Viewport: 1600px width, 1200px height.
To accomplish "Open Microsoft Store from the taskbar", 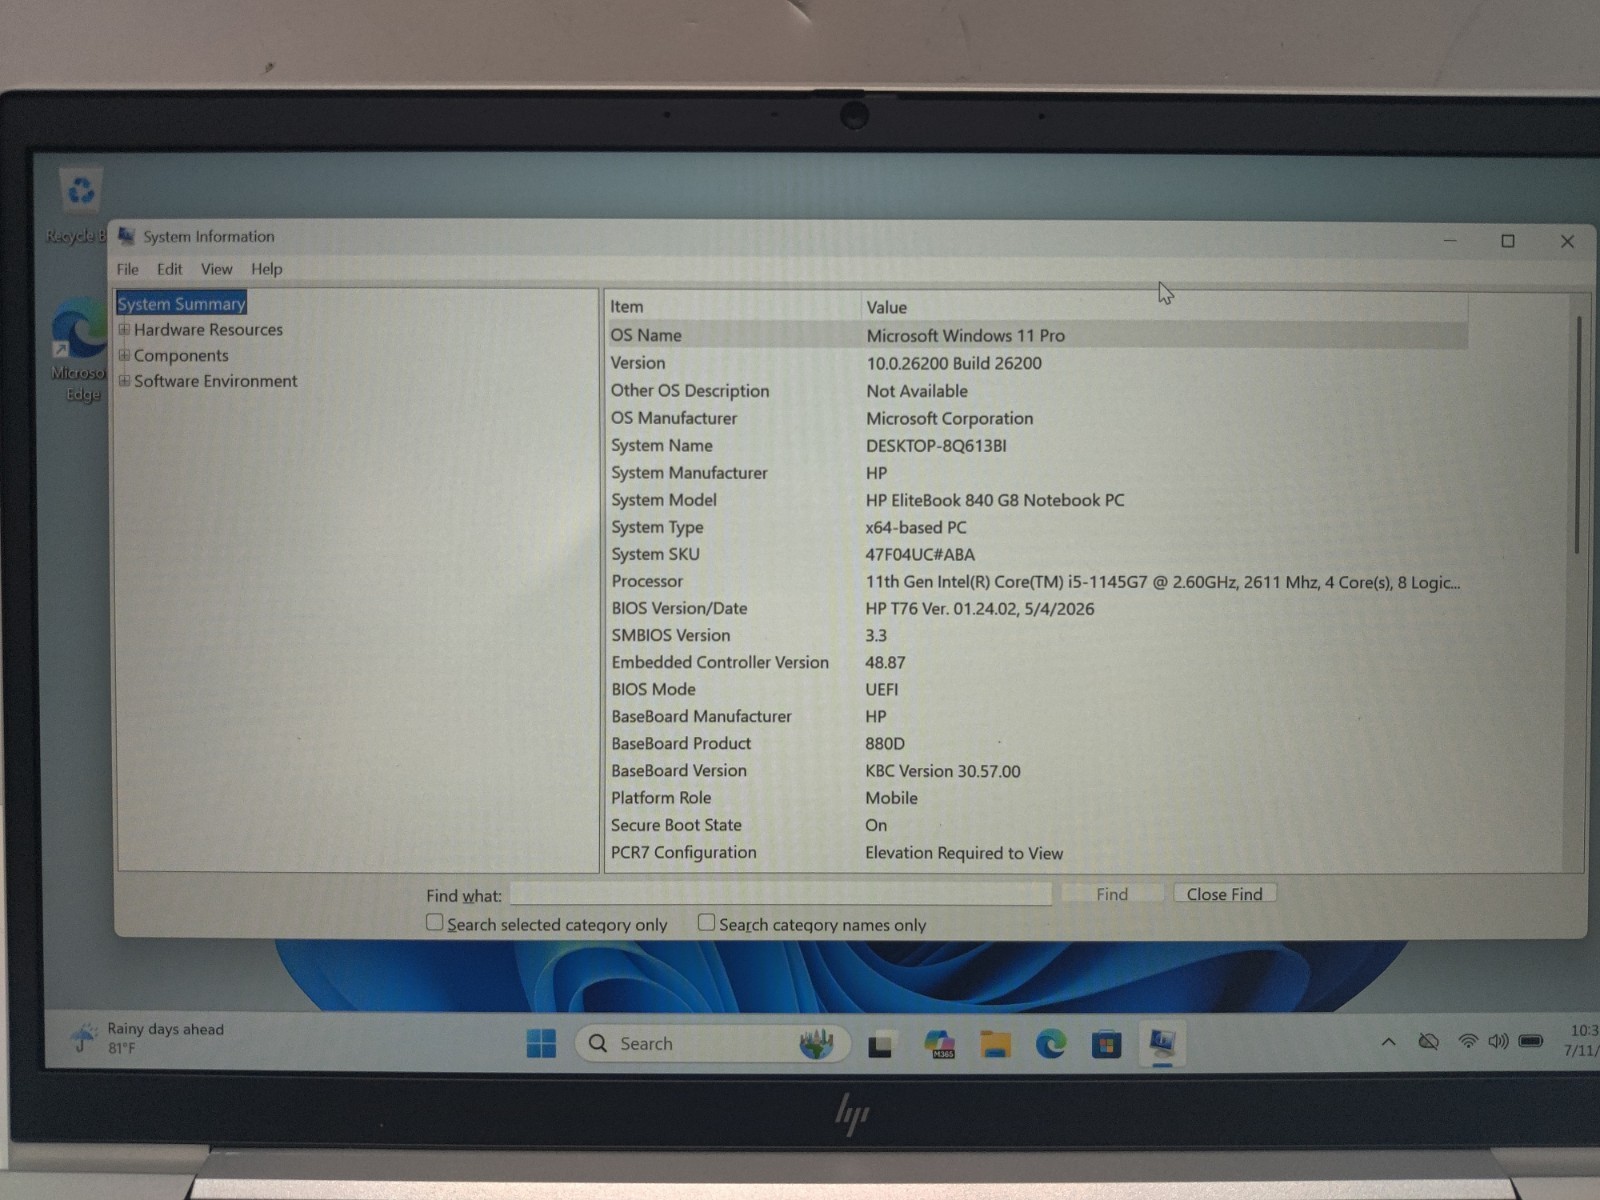I will (1106, 1045).
